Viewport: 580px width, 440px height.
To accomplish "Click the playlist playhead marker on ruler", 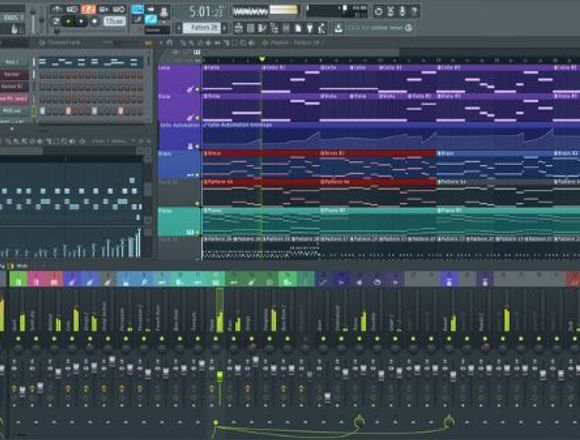I will click(262, 59).
